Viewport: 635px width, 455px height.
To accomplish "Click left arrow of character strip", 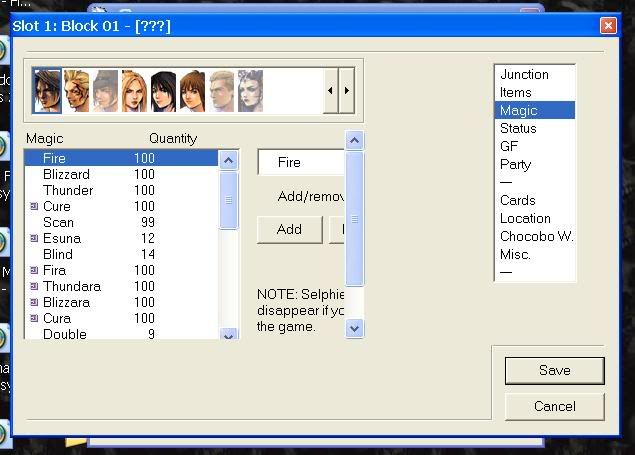I will 330,90.
